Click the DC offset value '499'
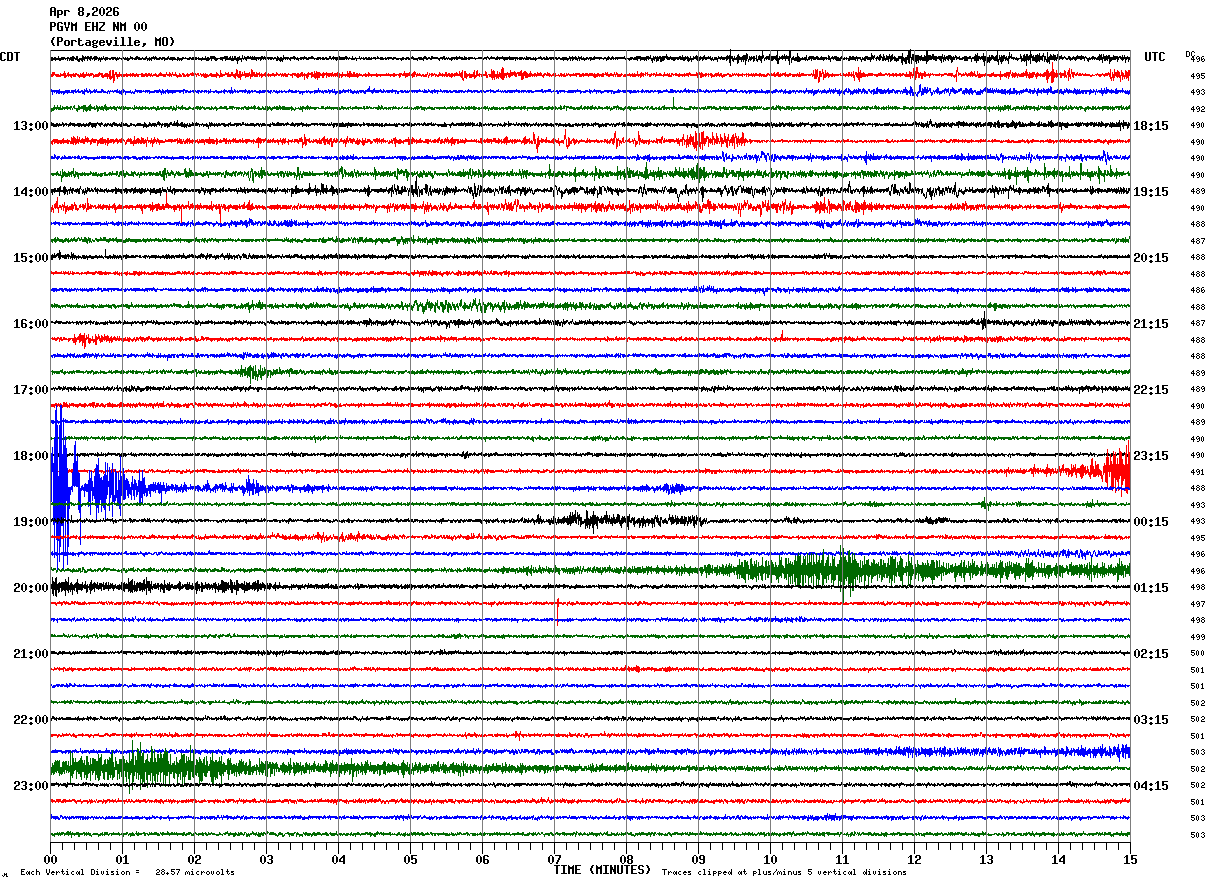The height and width of the screenshot is (886, 1210). [x=1197, y=637]
